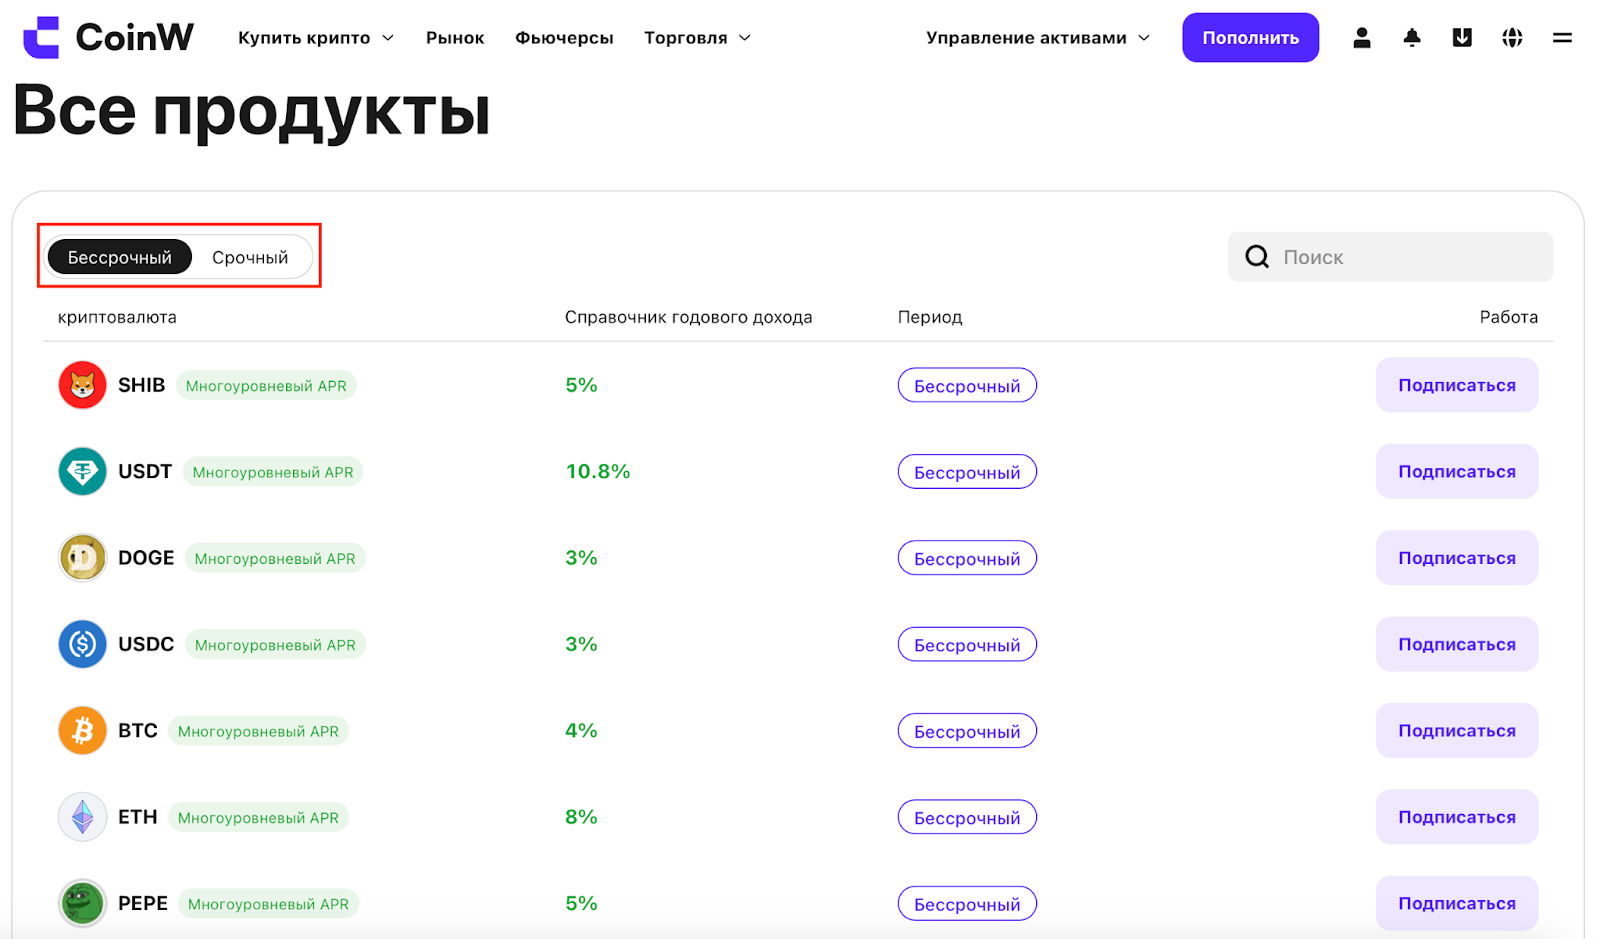Viewport: 1600px width, 939px height.
Task: Open the language globe icon
Action: (1512, 38)
